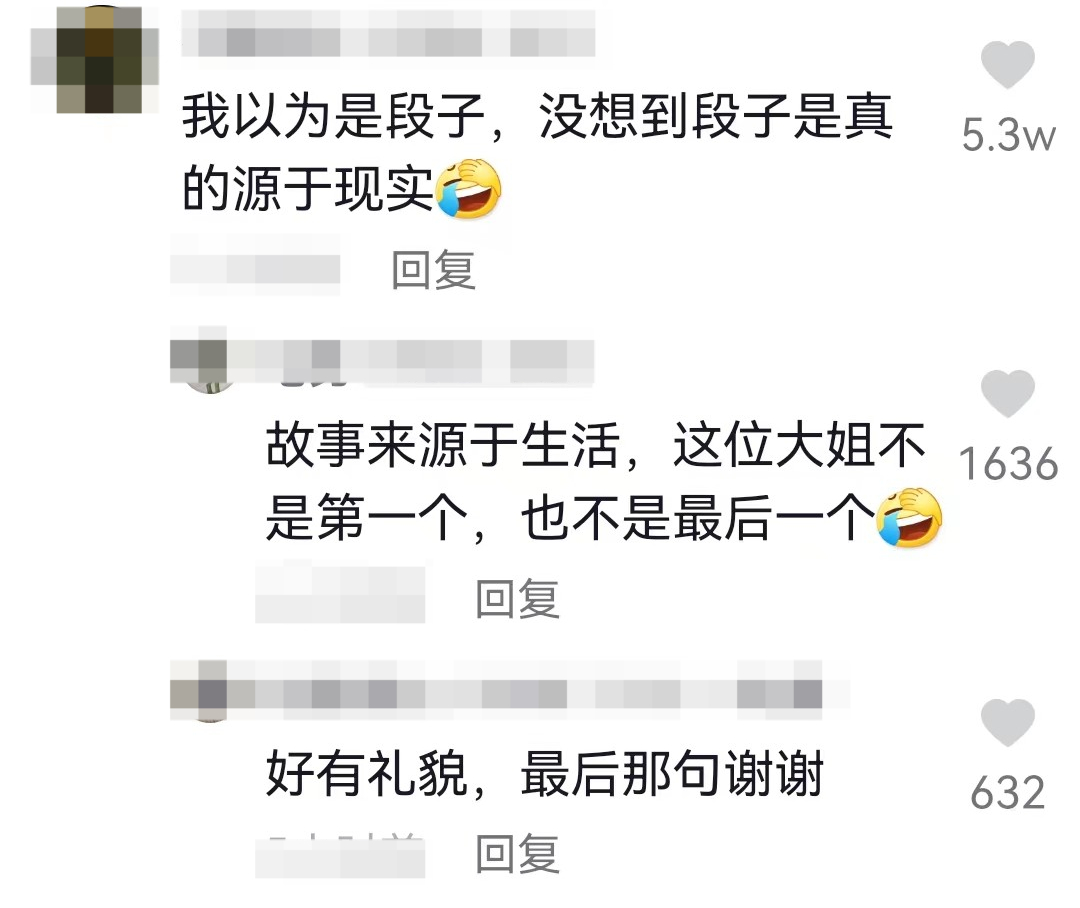Open the pixelated avatar of the top commenter
This screenshot has width=1080, height=908.
[x=94, y=59]
